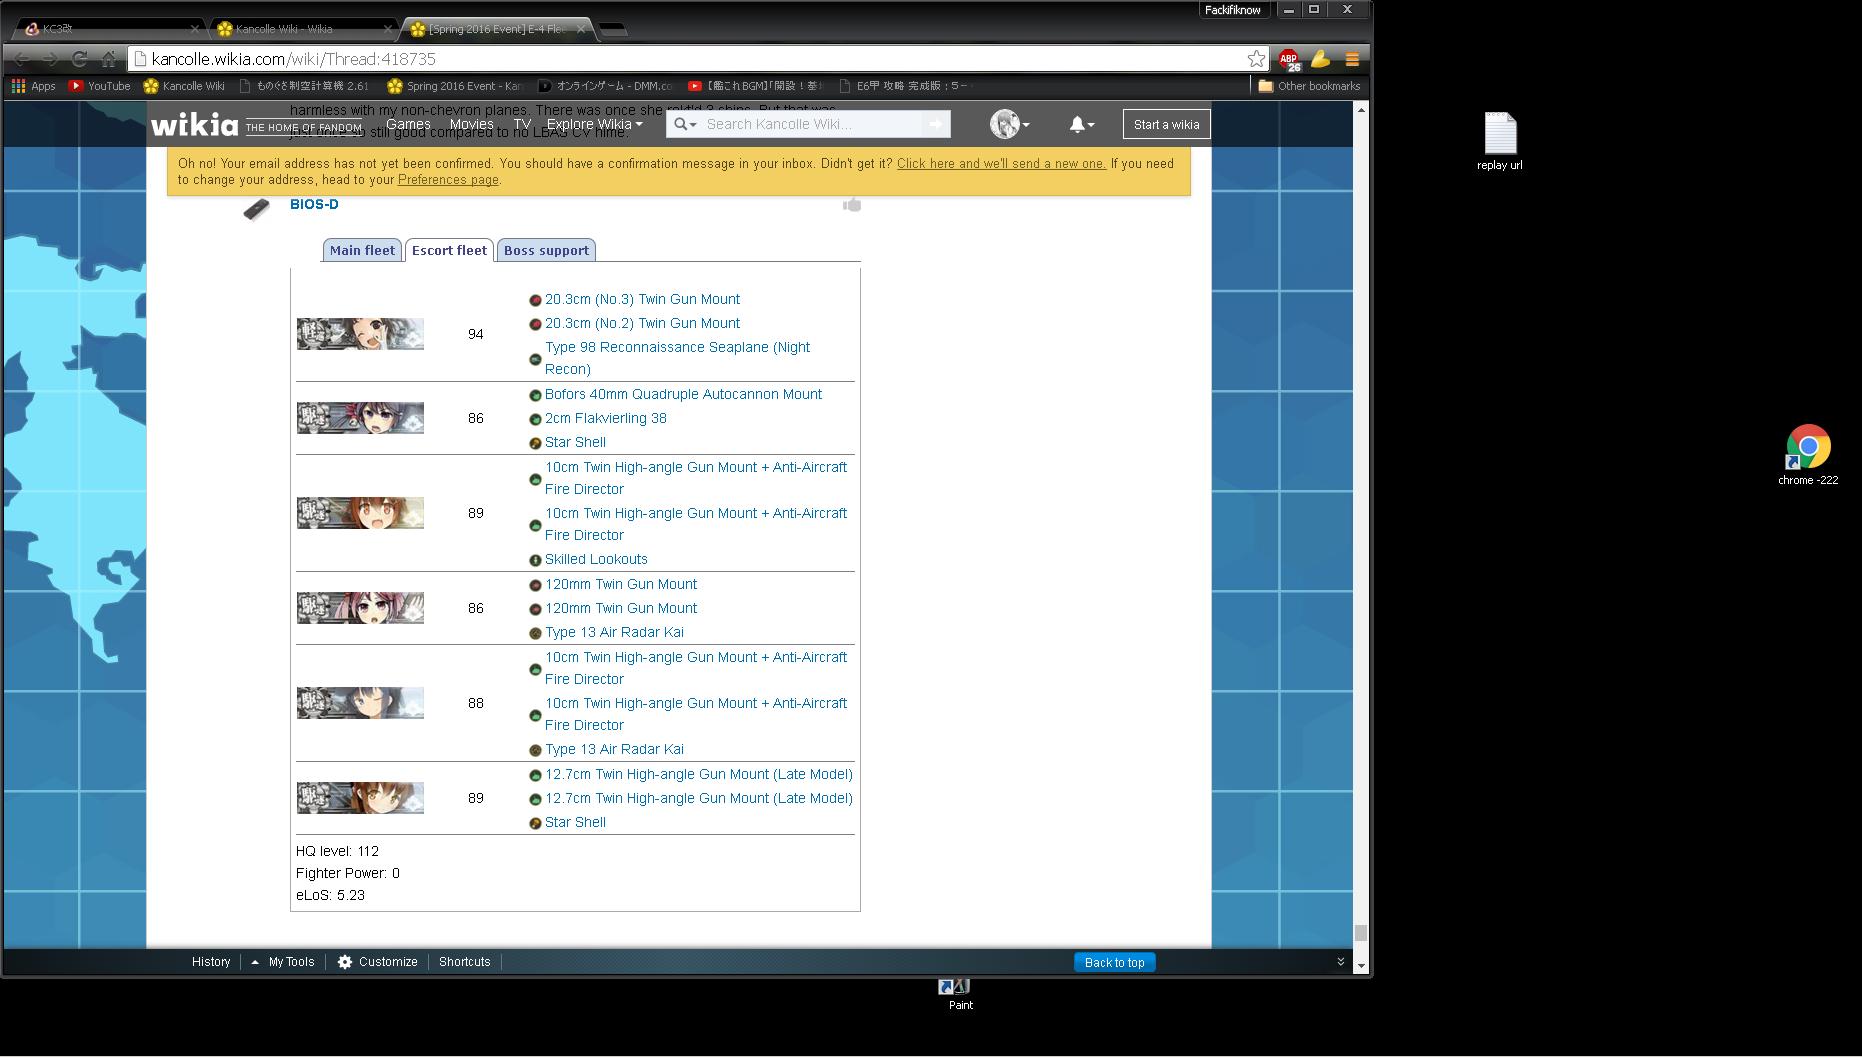Open 20.3cm (No.2) Twin Gun Mount link
Screen dimensions: 1862x1058
click(x=642, y=323)
